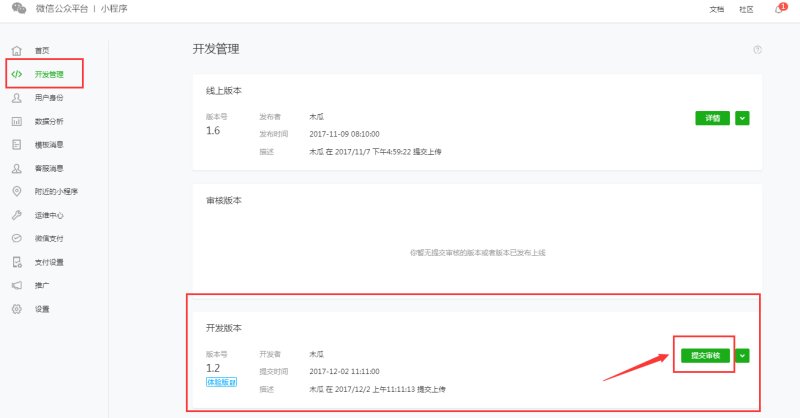Click the 运维中心 wrench icon
This screenshot has width=800, height=418.
coord(17,215)
